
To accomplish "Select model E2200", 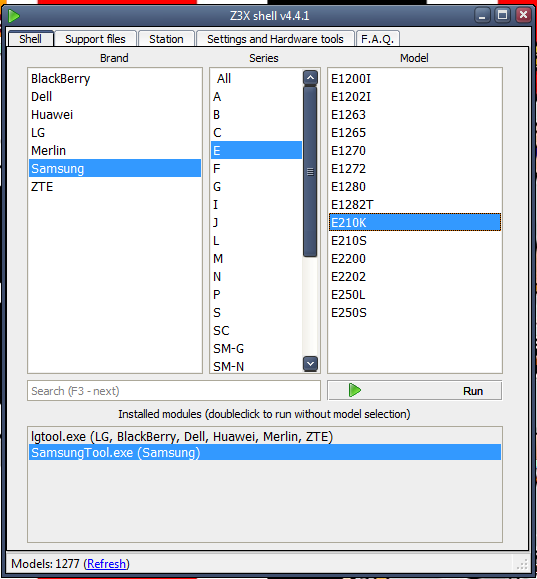I will click(415, 258).
